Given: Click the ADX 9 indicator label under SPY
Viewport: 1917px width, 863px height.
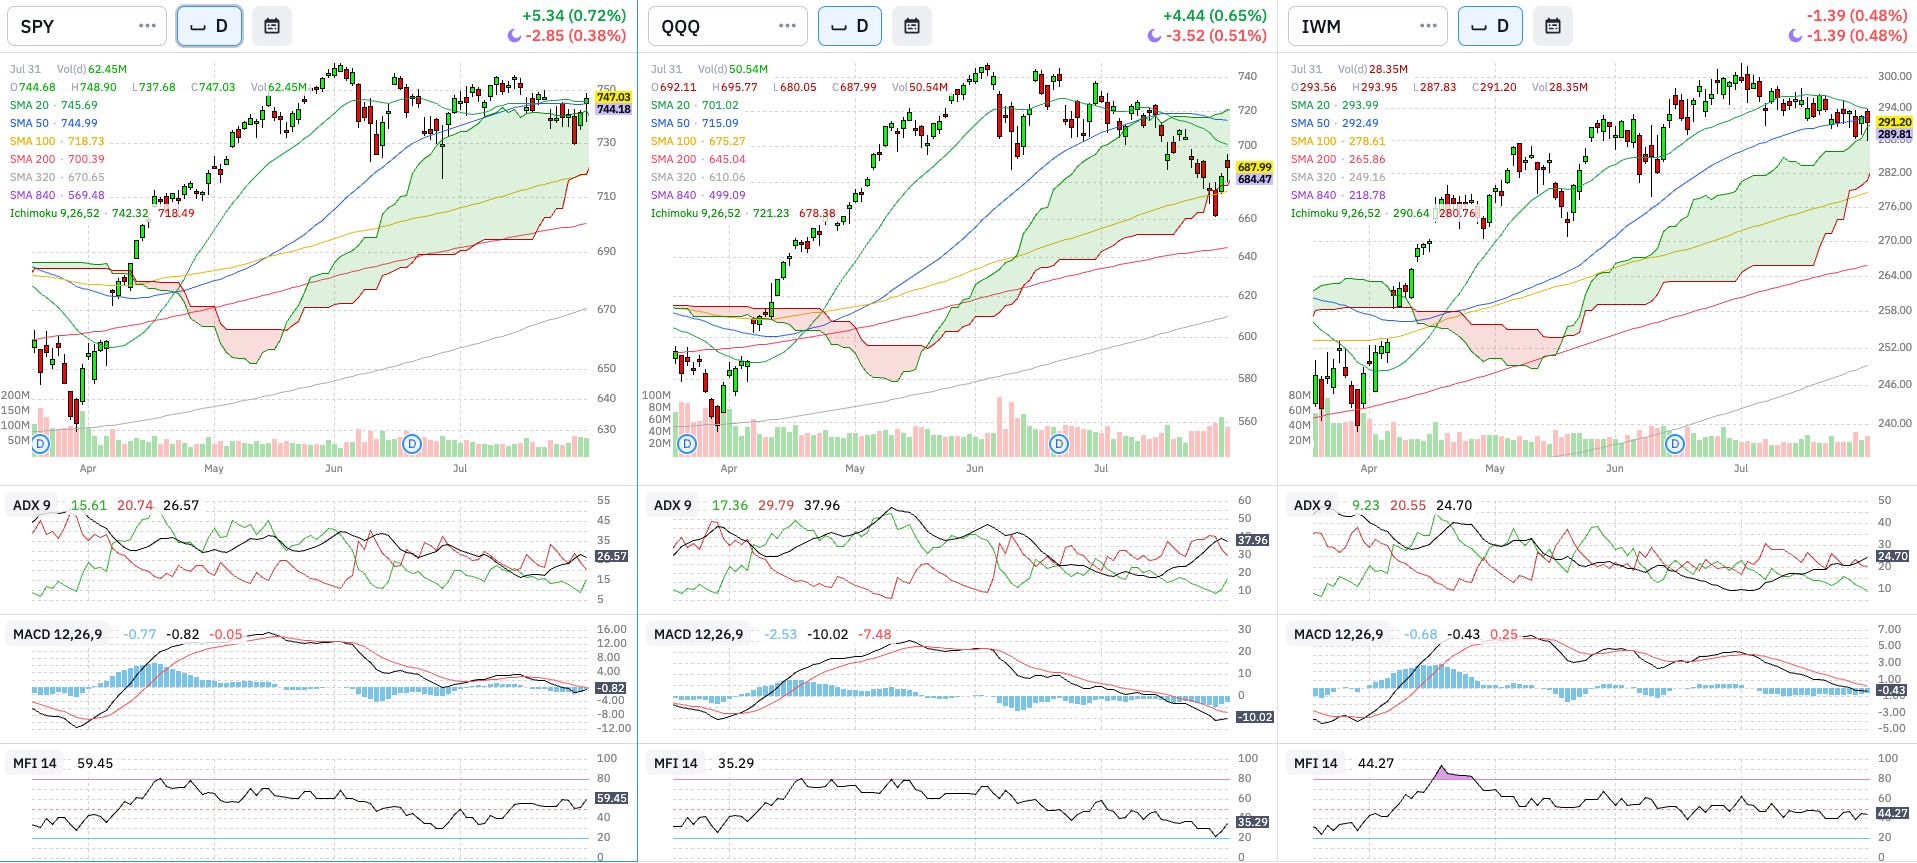Looking at the screenshot, I should point(31,505).
